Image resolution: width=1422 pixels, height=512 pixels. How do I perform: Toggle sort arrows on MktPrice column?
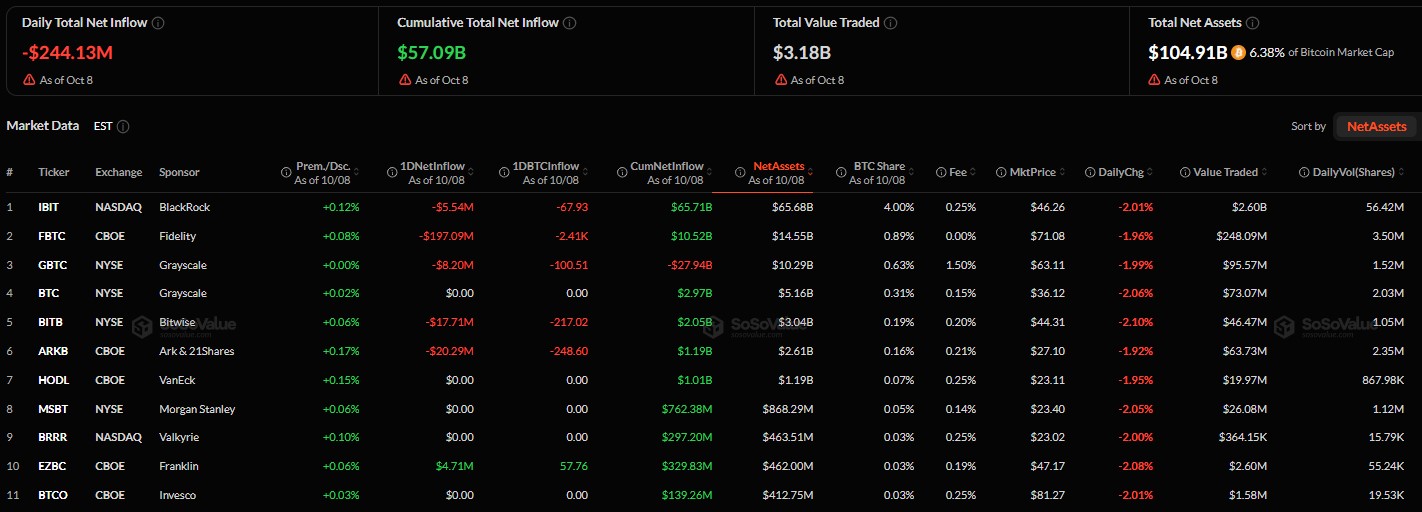pos(1062,172)
